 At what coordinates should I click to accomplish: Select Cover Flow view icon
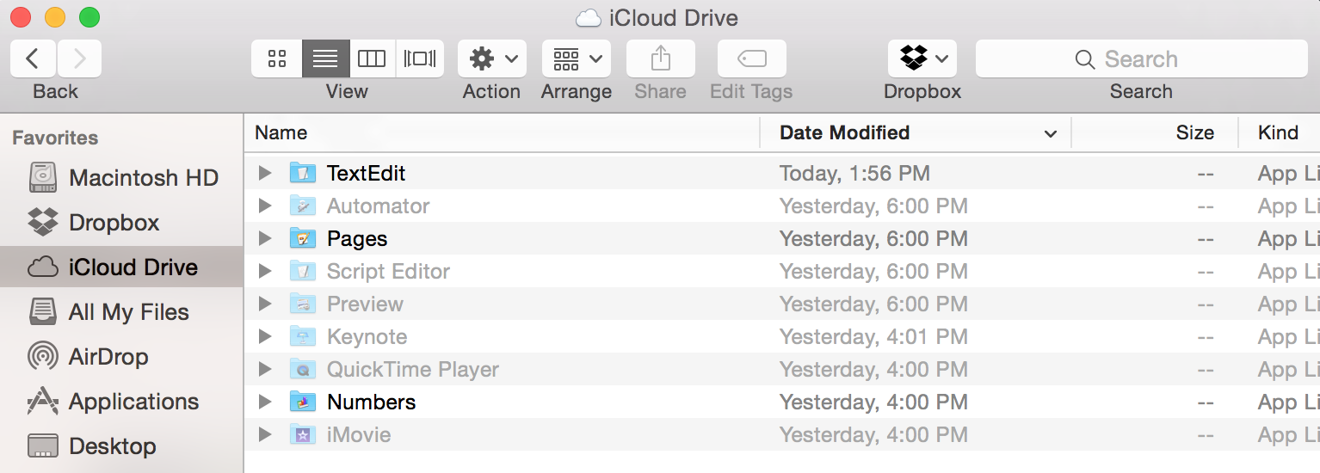420,59
